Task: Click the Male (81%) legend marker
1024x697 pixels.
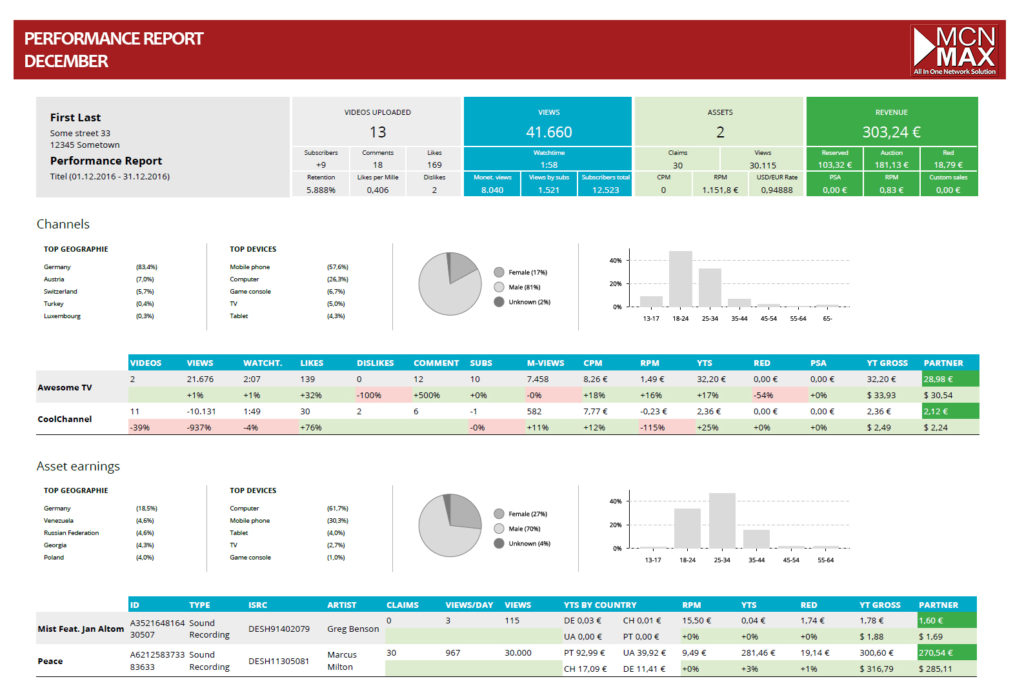Action: (x=497, y=286)
